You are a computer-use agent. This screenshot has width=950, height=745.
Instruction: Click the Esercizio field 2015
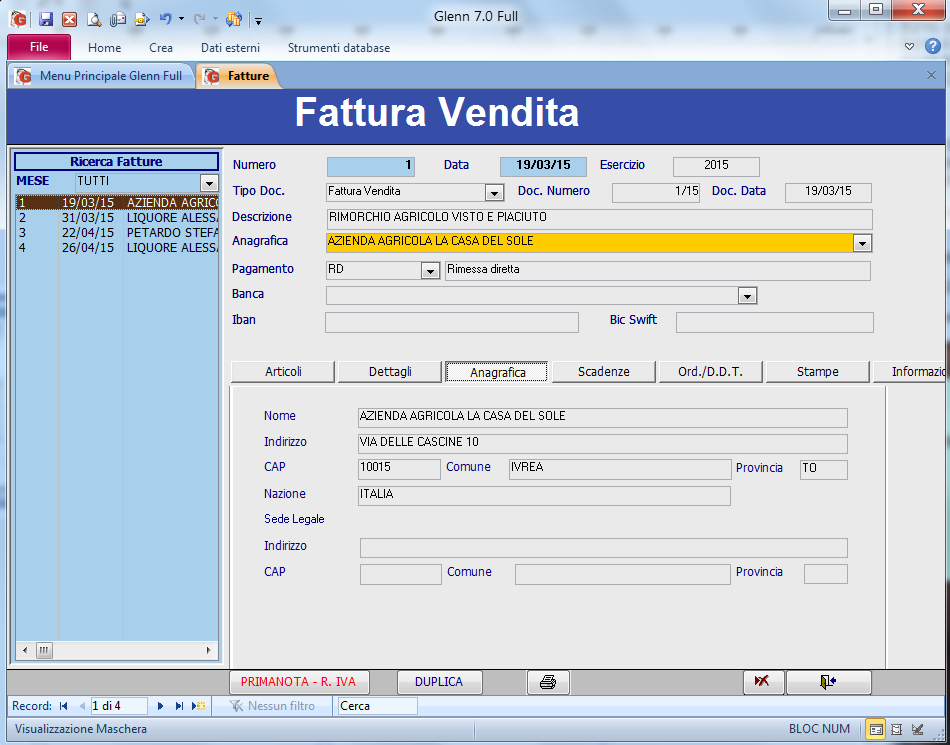pyautogui.click(x=716, y=167)
